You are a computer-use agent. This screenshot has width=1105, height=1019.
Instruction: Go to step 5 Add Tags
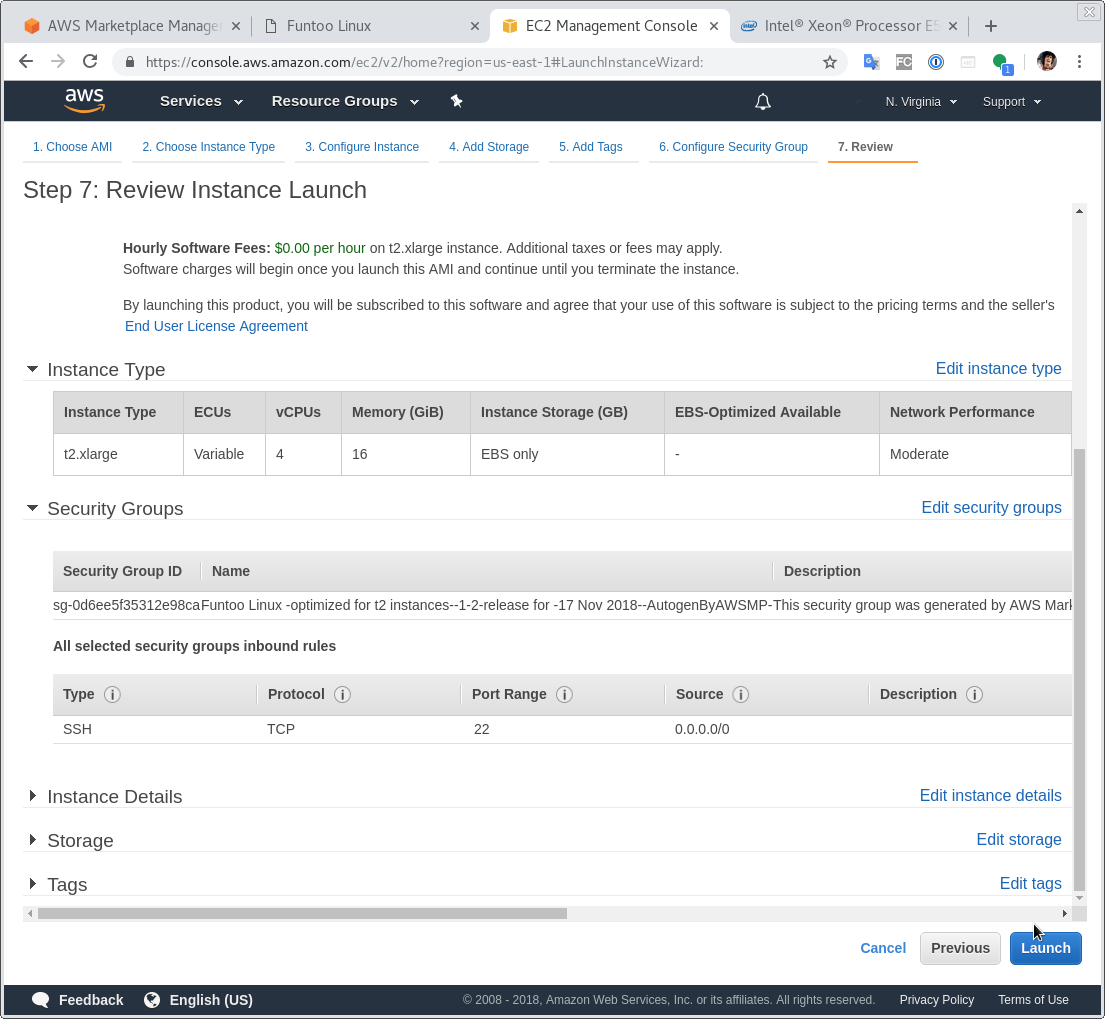click(x=591, y=147)
